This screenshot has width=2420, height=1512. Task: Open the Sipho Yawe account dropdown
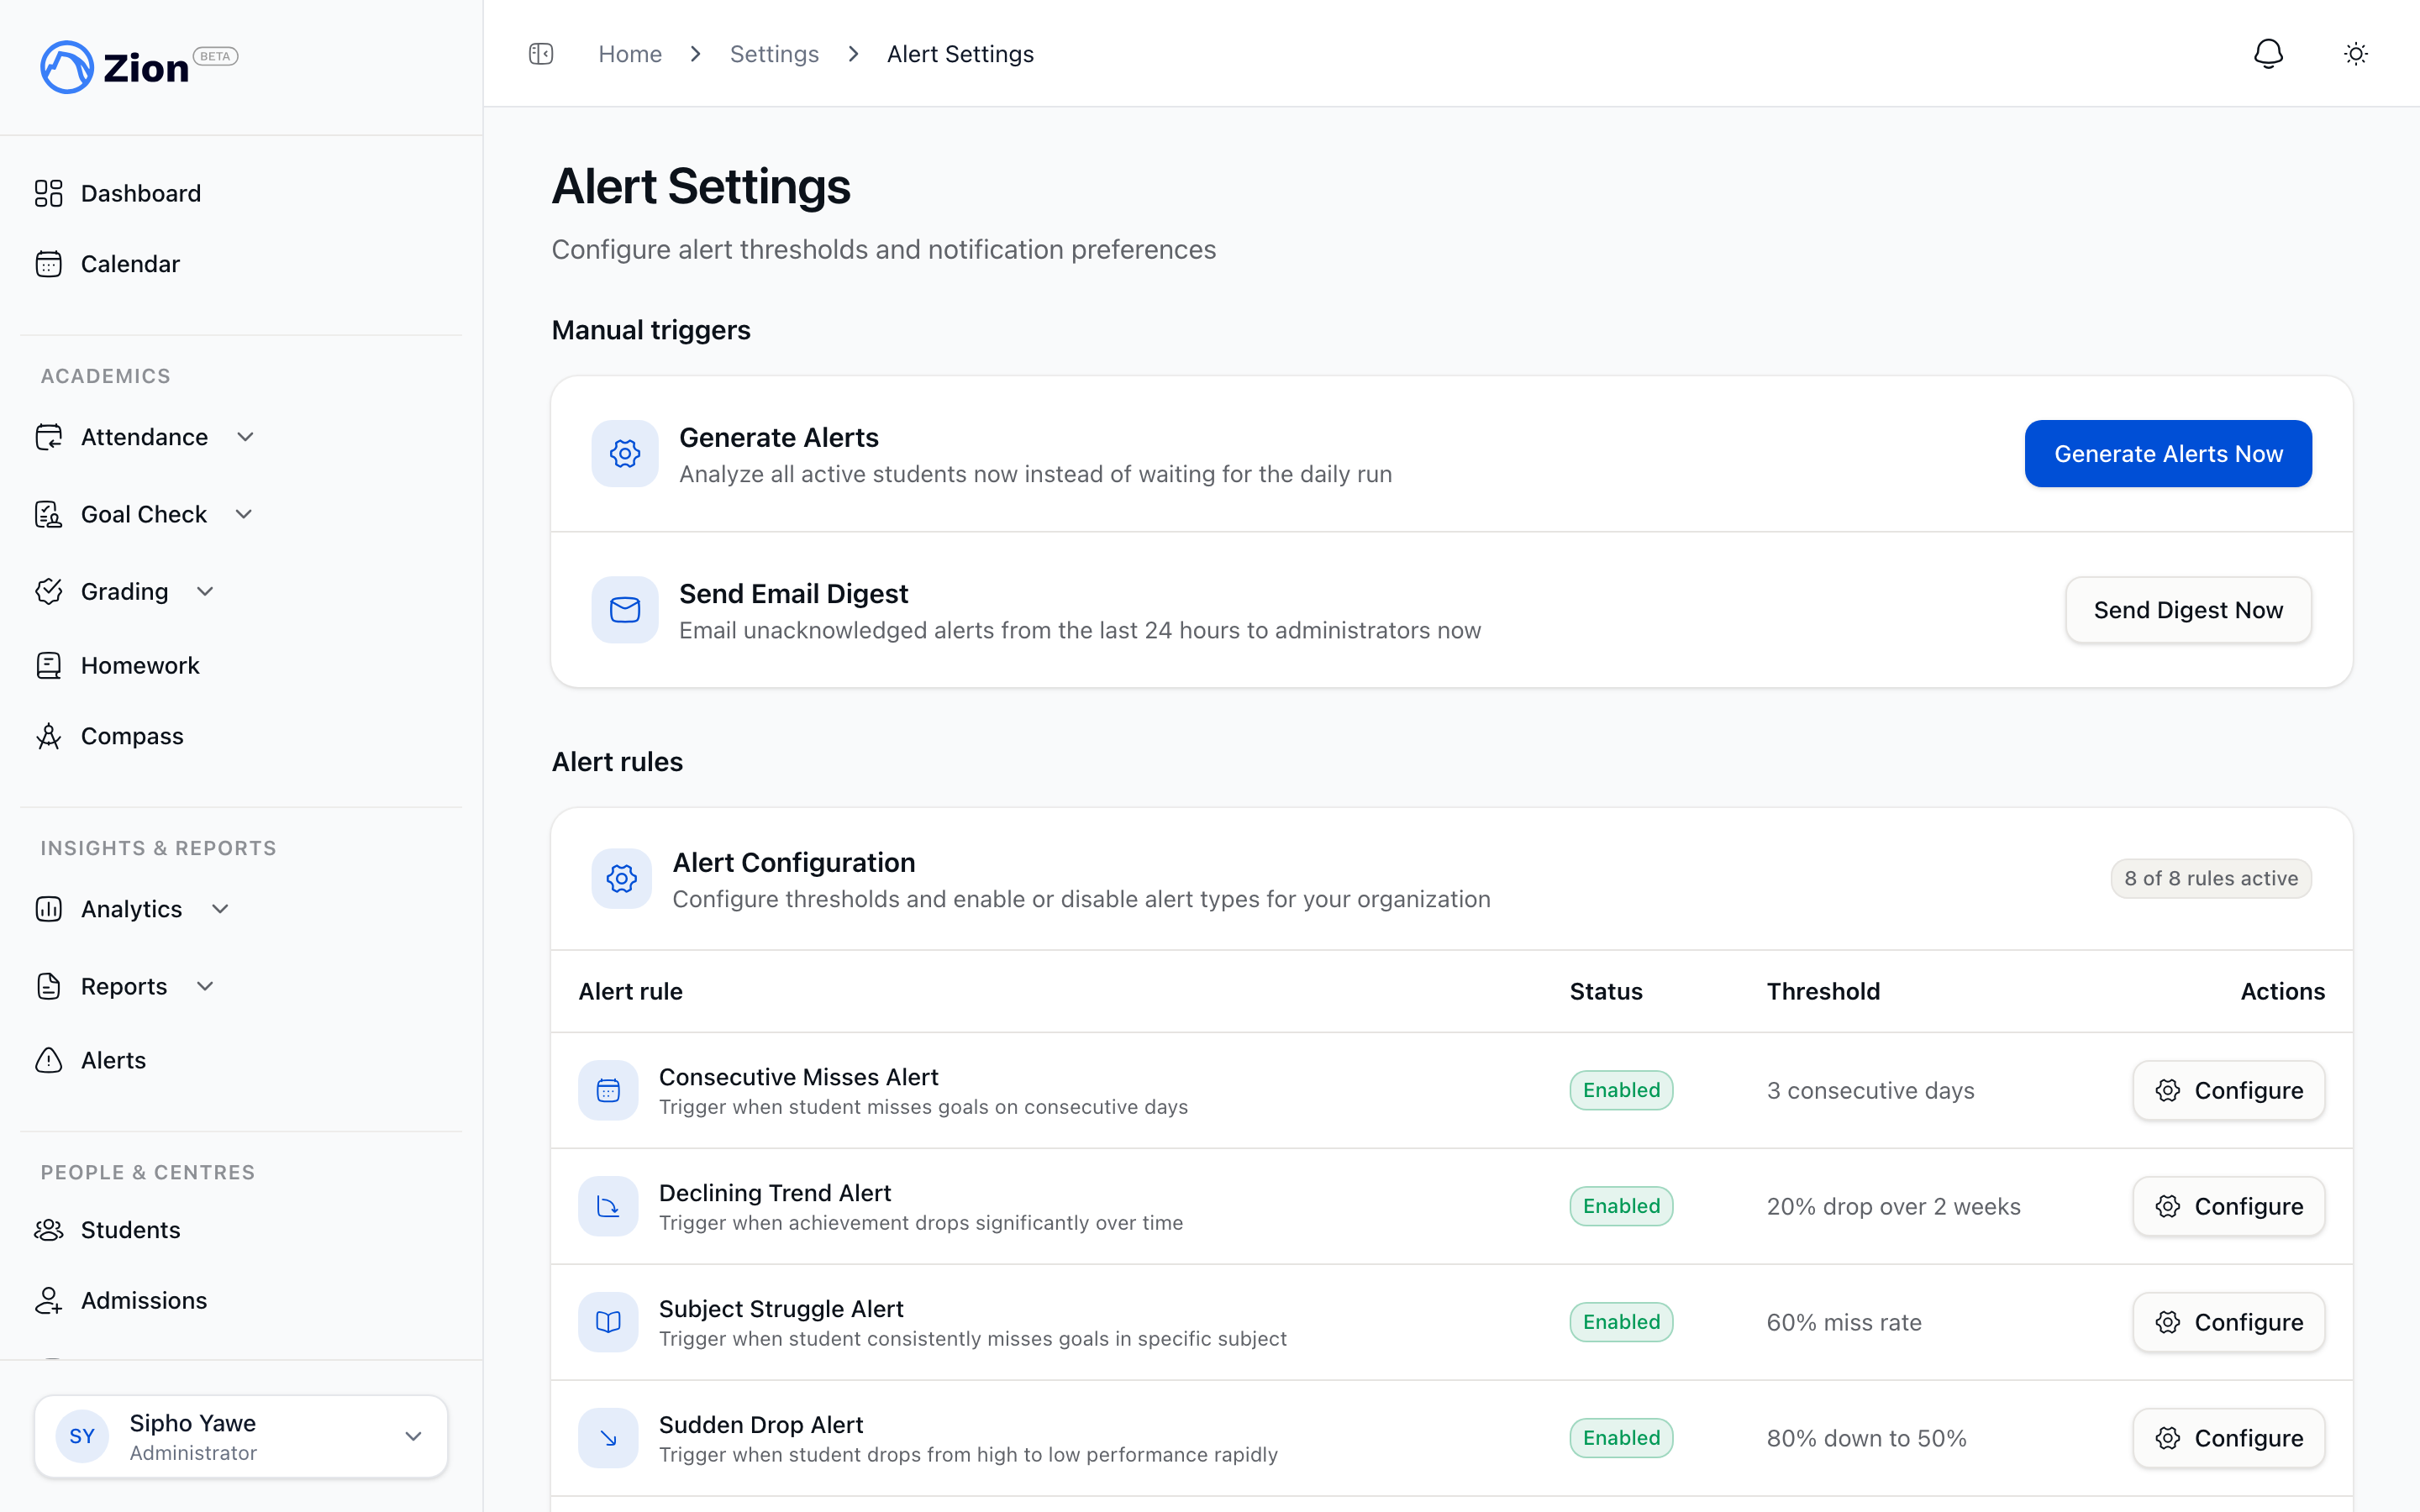click(241, 1437)
